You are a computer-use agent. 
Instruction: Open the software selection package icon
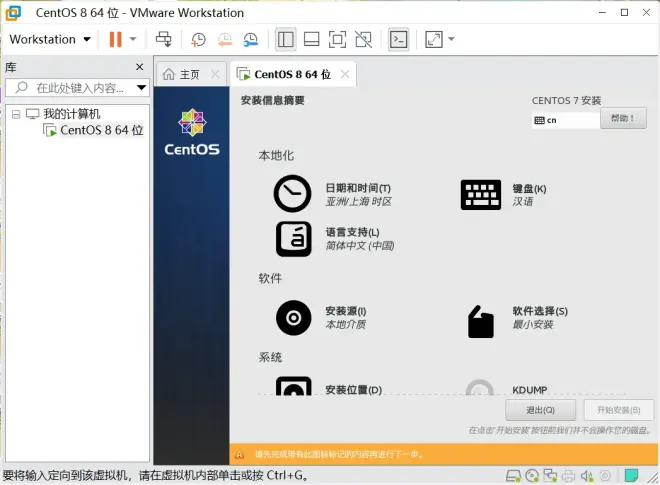pyautogui.click(x=481, y=321)
